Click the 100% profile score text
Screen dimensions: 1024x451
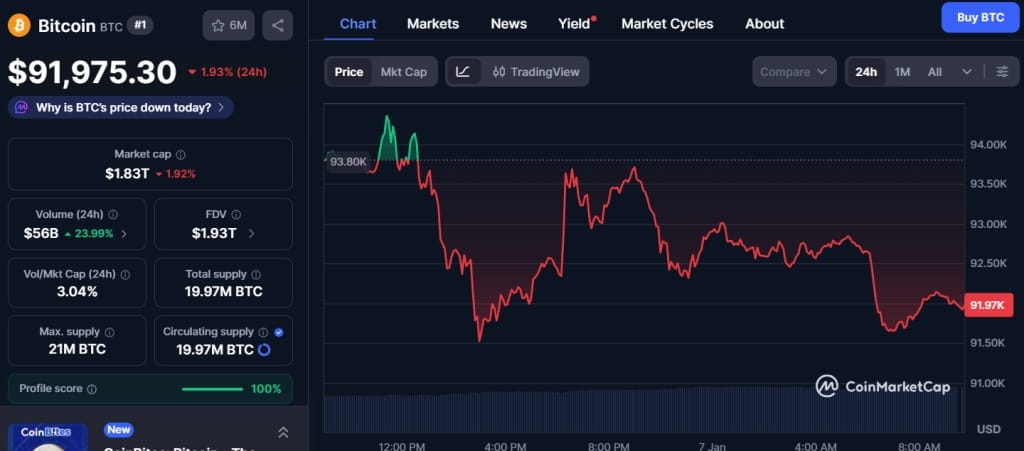pos(266,389)
